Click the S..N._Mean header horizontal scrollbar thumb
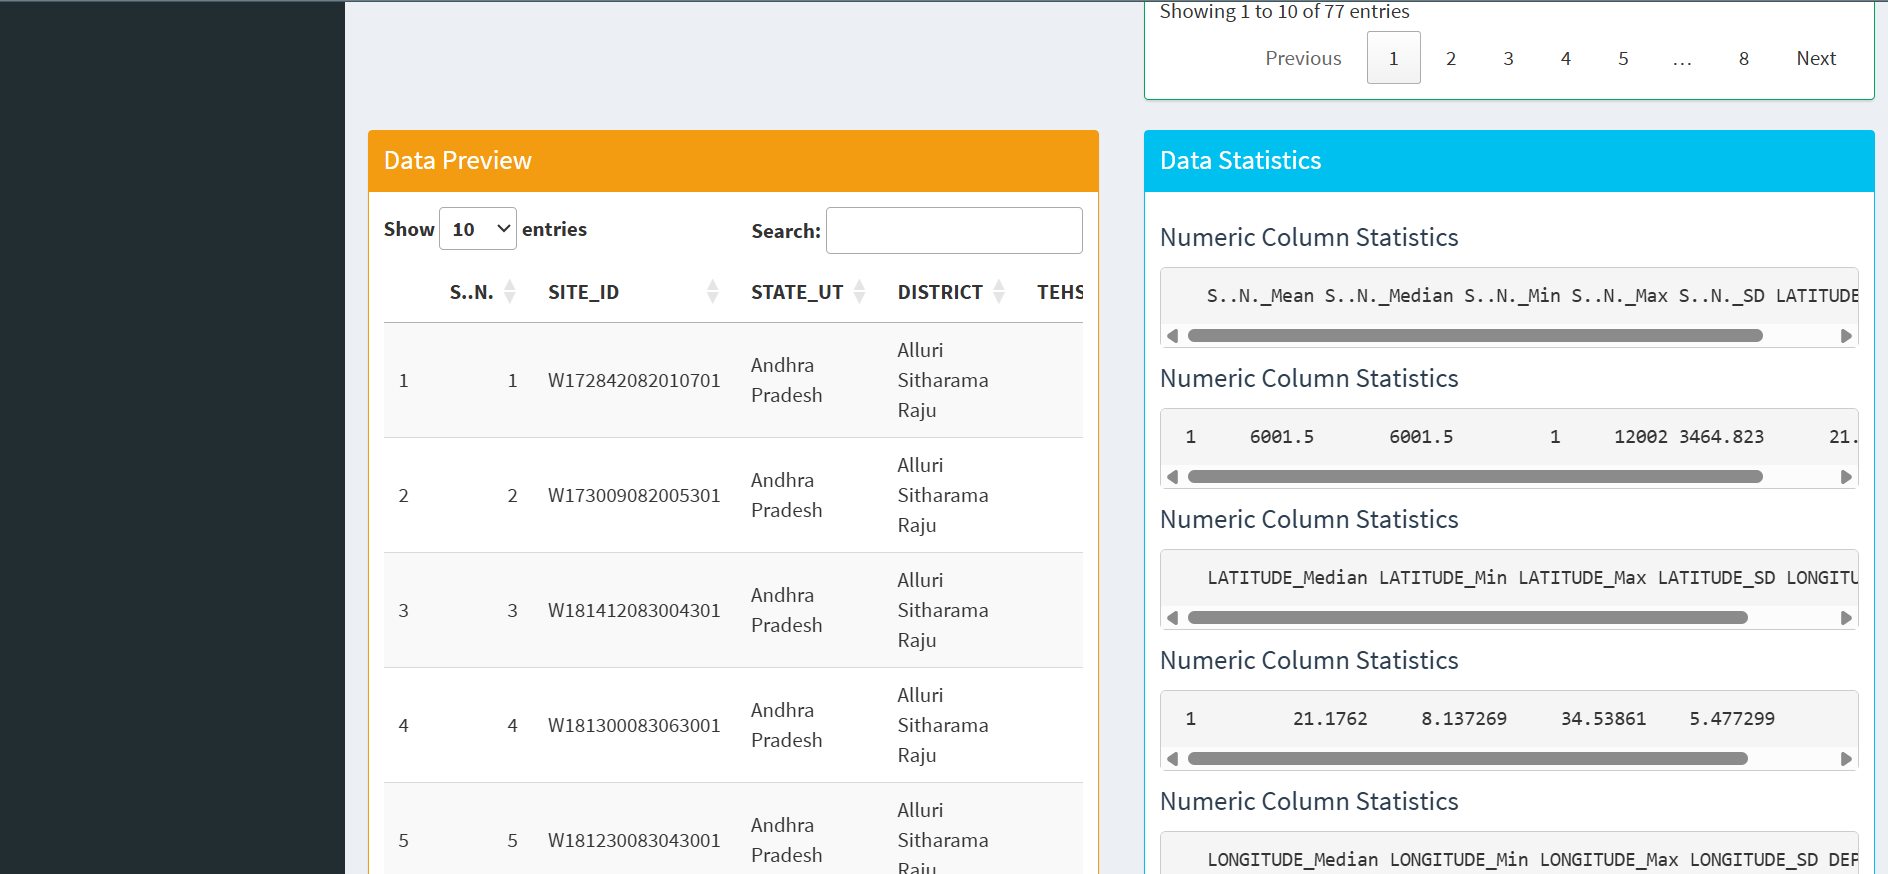 1475,336
